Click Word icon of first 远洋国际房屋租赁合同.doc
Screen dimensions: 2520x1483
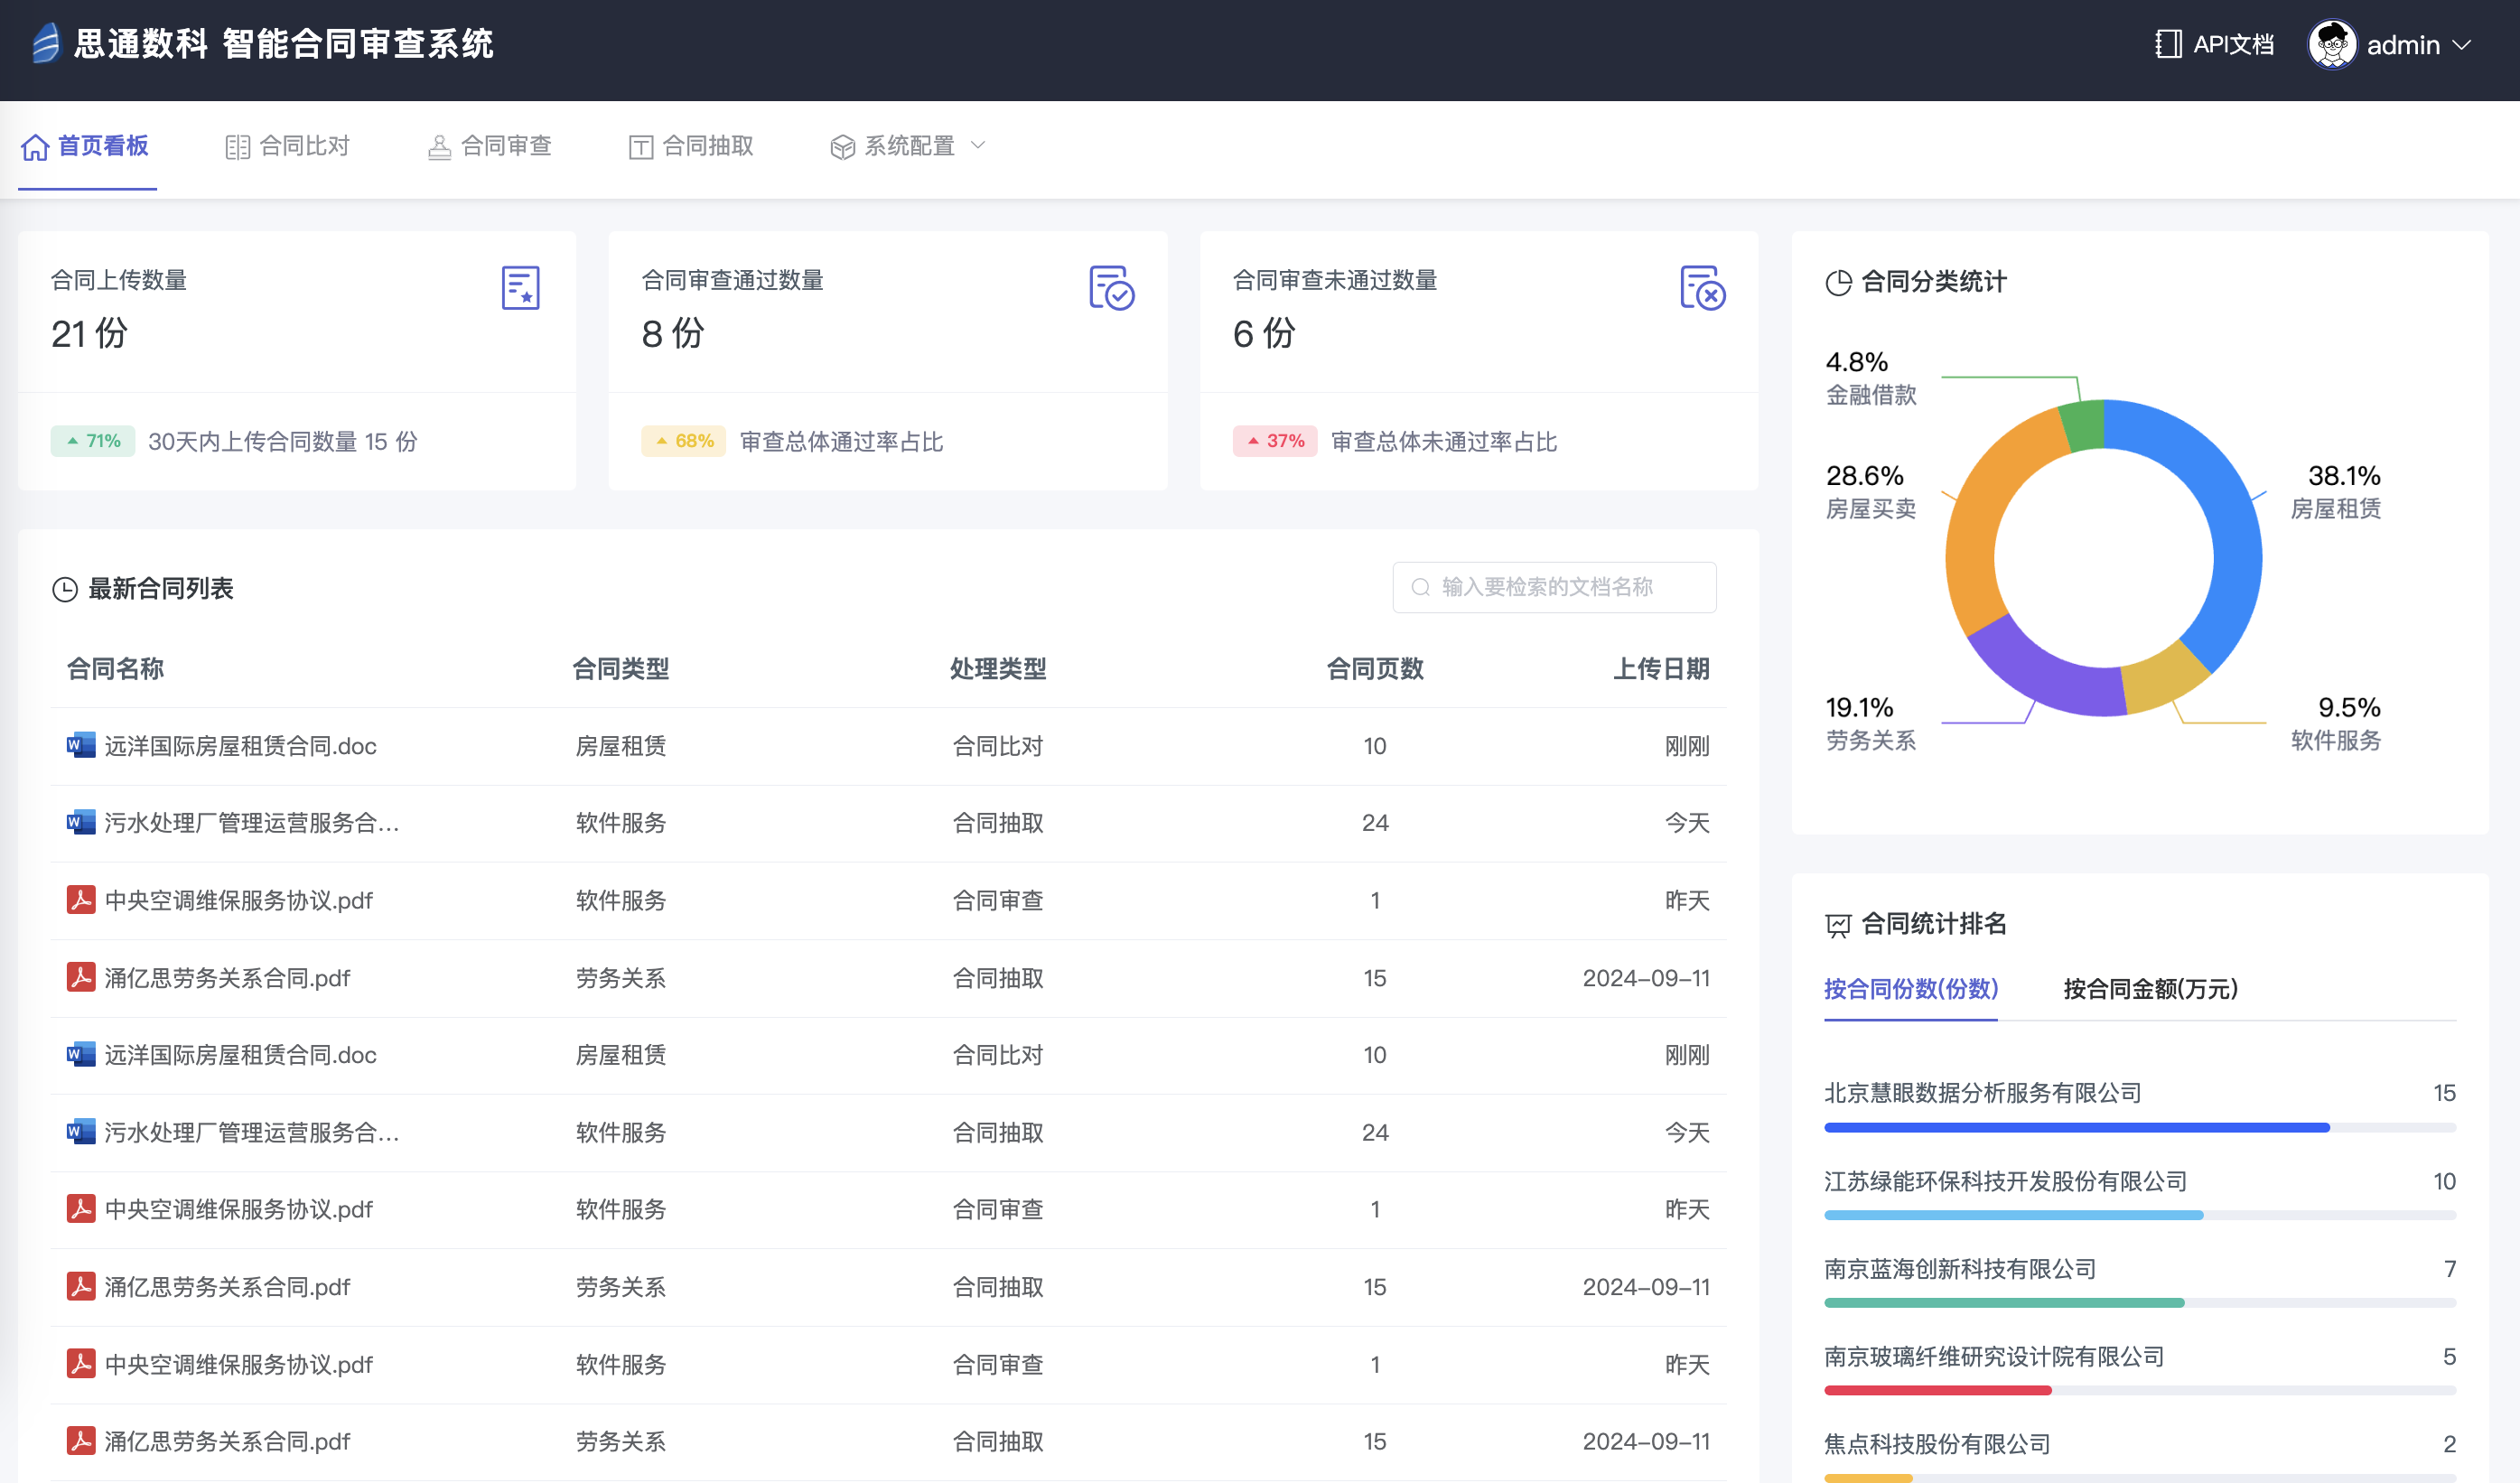pos(80,745)
